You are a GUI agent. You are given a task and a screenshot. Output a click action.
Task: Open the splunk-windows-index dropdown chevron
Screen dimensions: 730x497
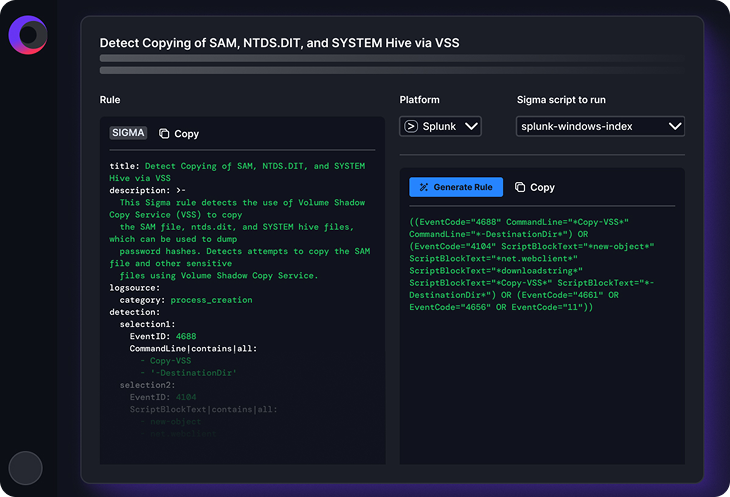(x=675, y=127)
